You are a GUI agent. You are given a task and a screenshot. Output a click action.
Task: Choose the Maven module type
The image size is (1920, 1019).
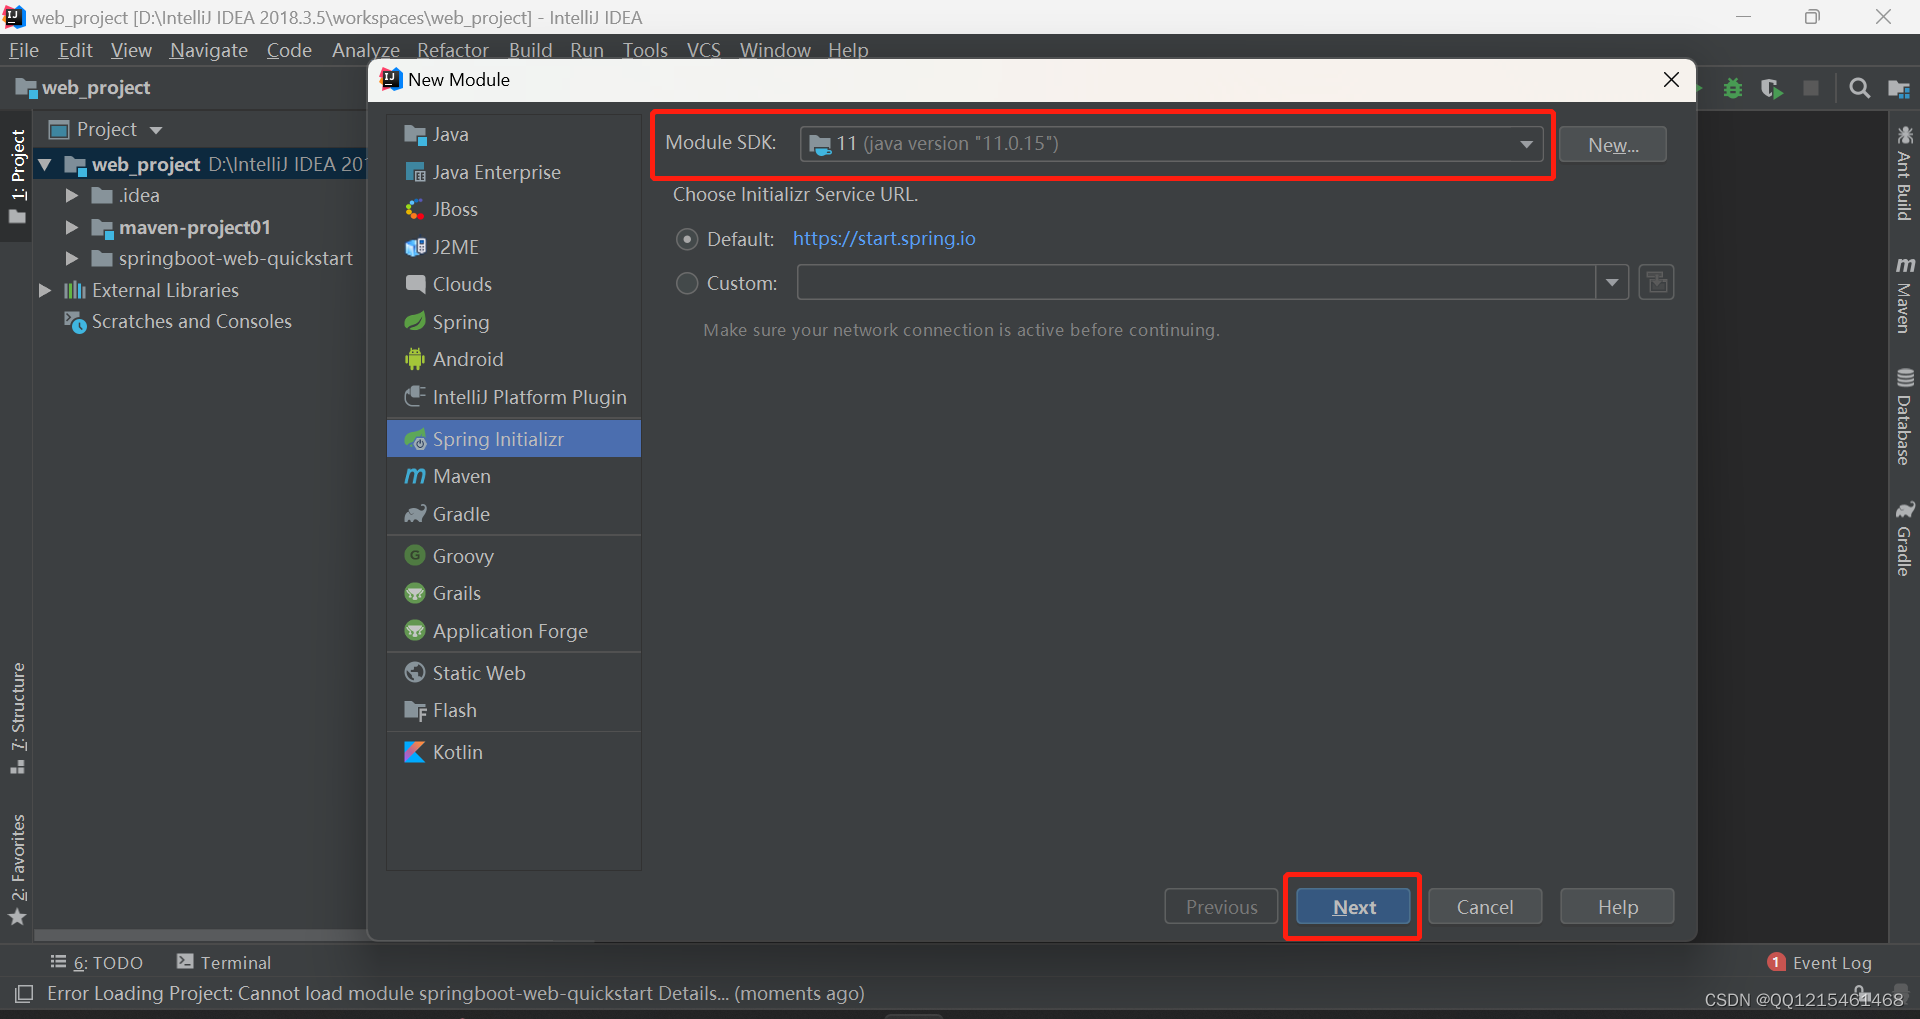pos(513,476)
